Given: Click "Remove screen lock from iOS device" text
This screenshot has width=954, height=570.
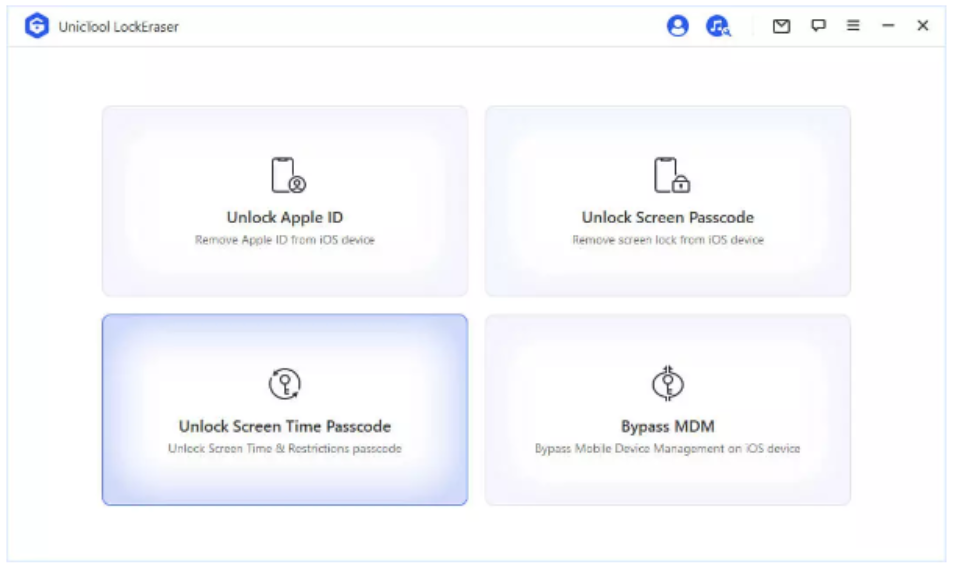Looking at the screenshot, I should [667, 240].
